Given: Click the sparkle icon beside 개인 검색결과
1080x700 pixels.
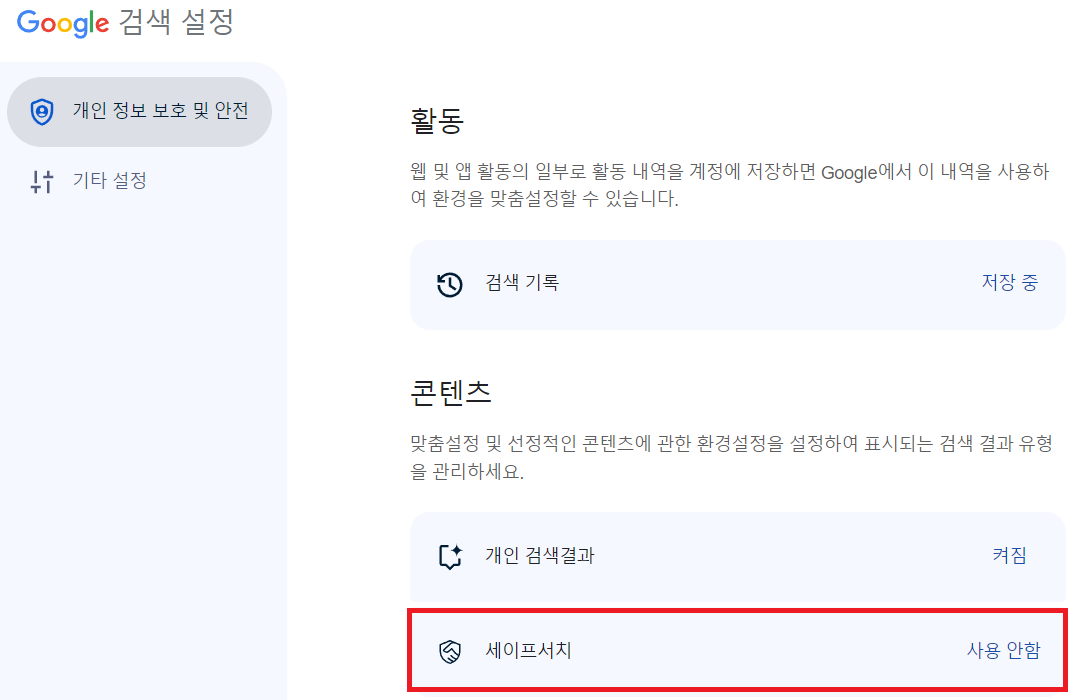Looking at the screenshot, I should [x=449, y=555].
